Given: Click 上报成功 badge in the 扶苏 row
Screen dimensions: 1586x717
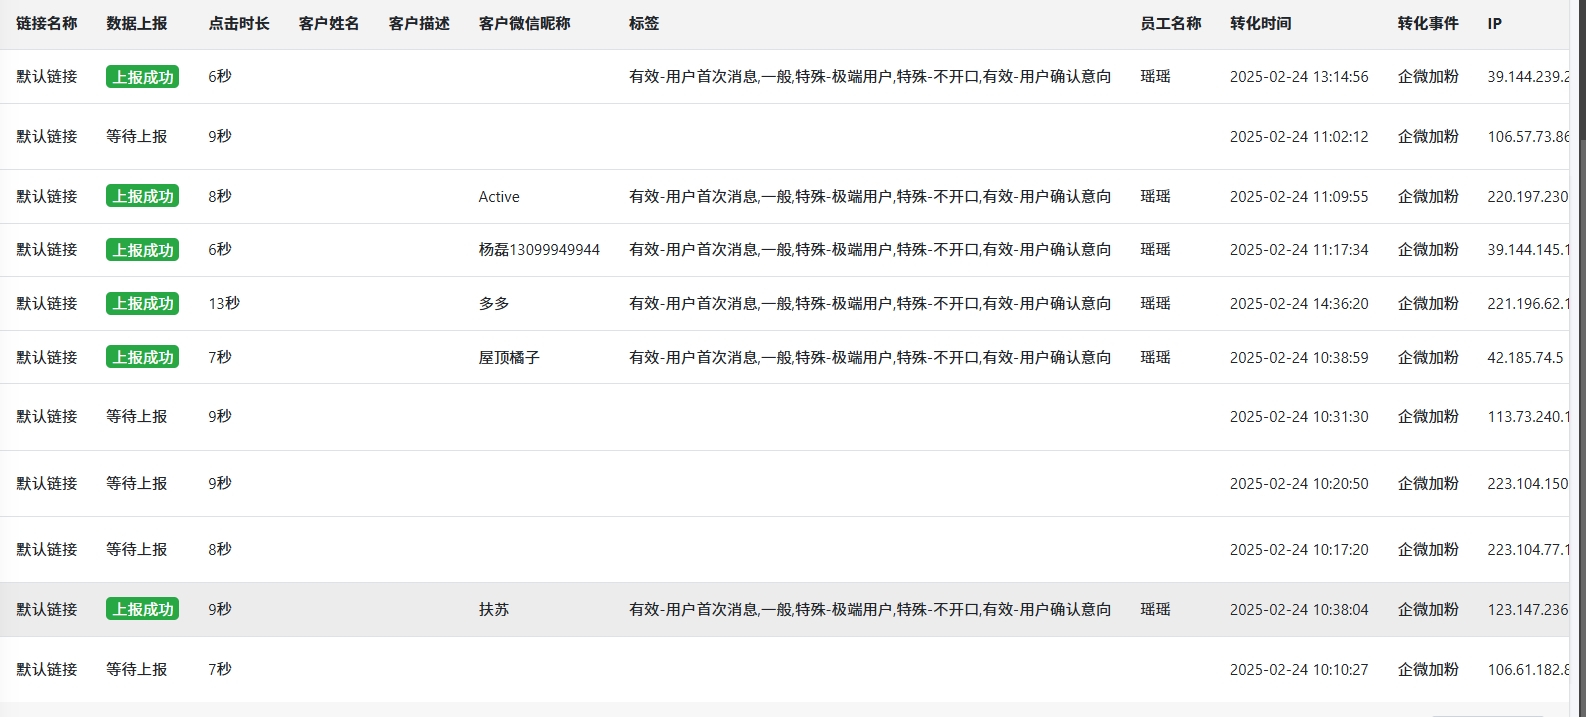Looking at the screenshot, I should point(142,609).
